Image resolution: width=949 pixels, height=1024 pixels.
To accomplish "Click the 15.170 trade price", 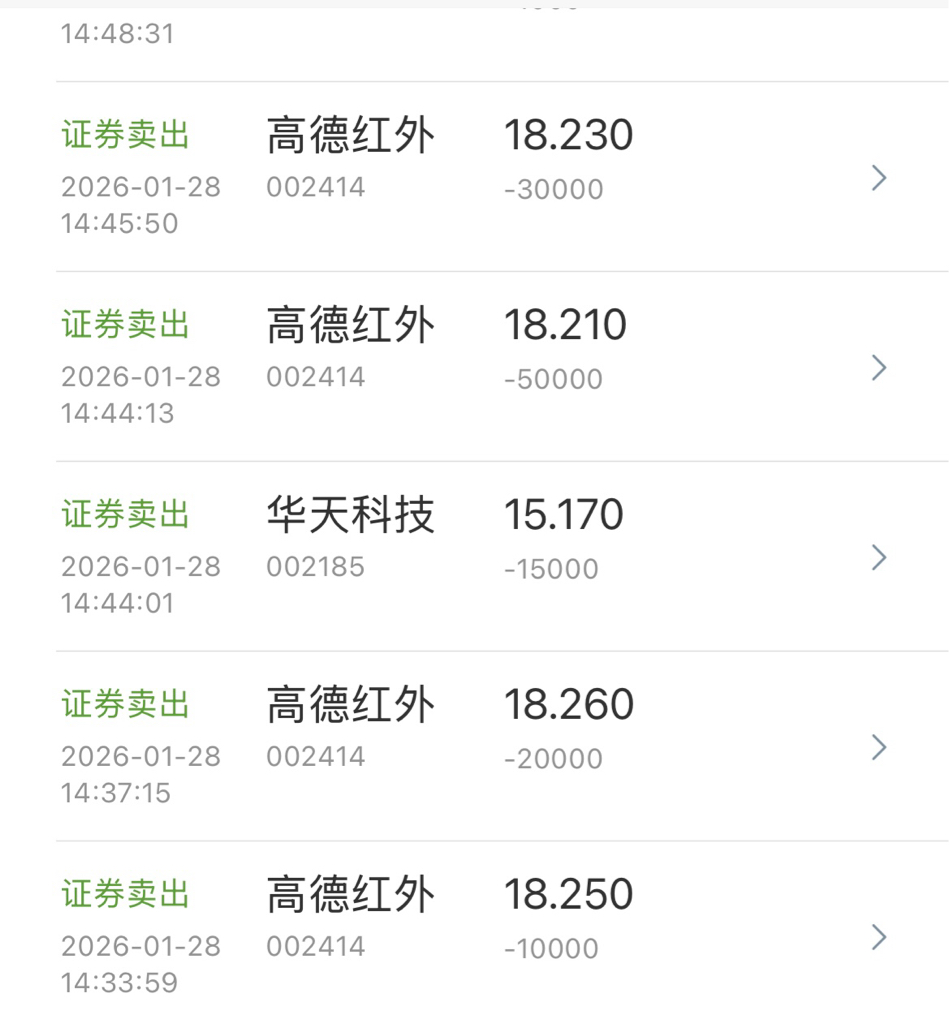I will coord(563,516).
